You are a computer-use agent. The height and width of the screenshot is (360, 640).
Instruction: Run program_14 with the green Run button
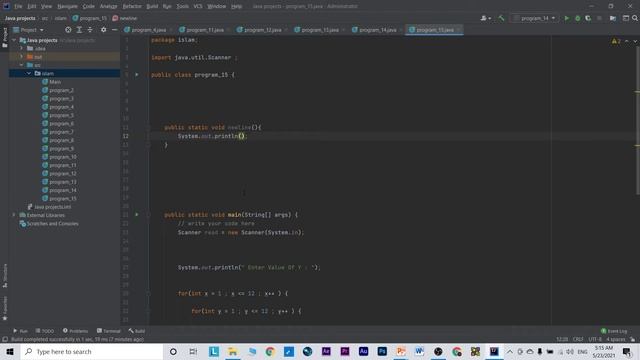coord(567,18)
